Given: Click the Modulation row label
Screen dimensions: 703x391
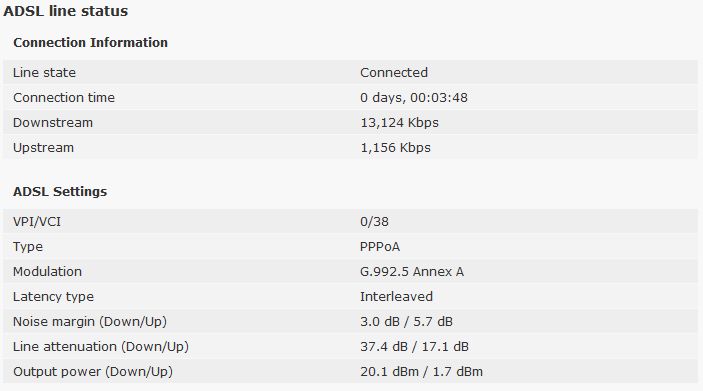Looking at the screenshot, I should coord(48,272).
